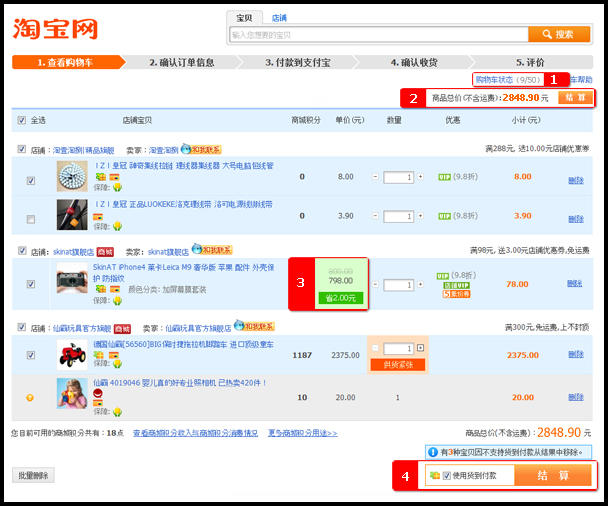Click the orange 搜索 search button
Image resolution: width=608 pixels, height=506 pixels.
pyautogui.click(x=558, y=34)
